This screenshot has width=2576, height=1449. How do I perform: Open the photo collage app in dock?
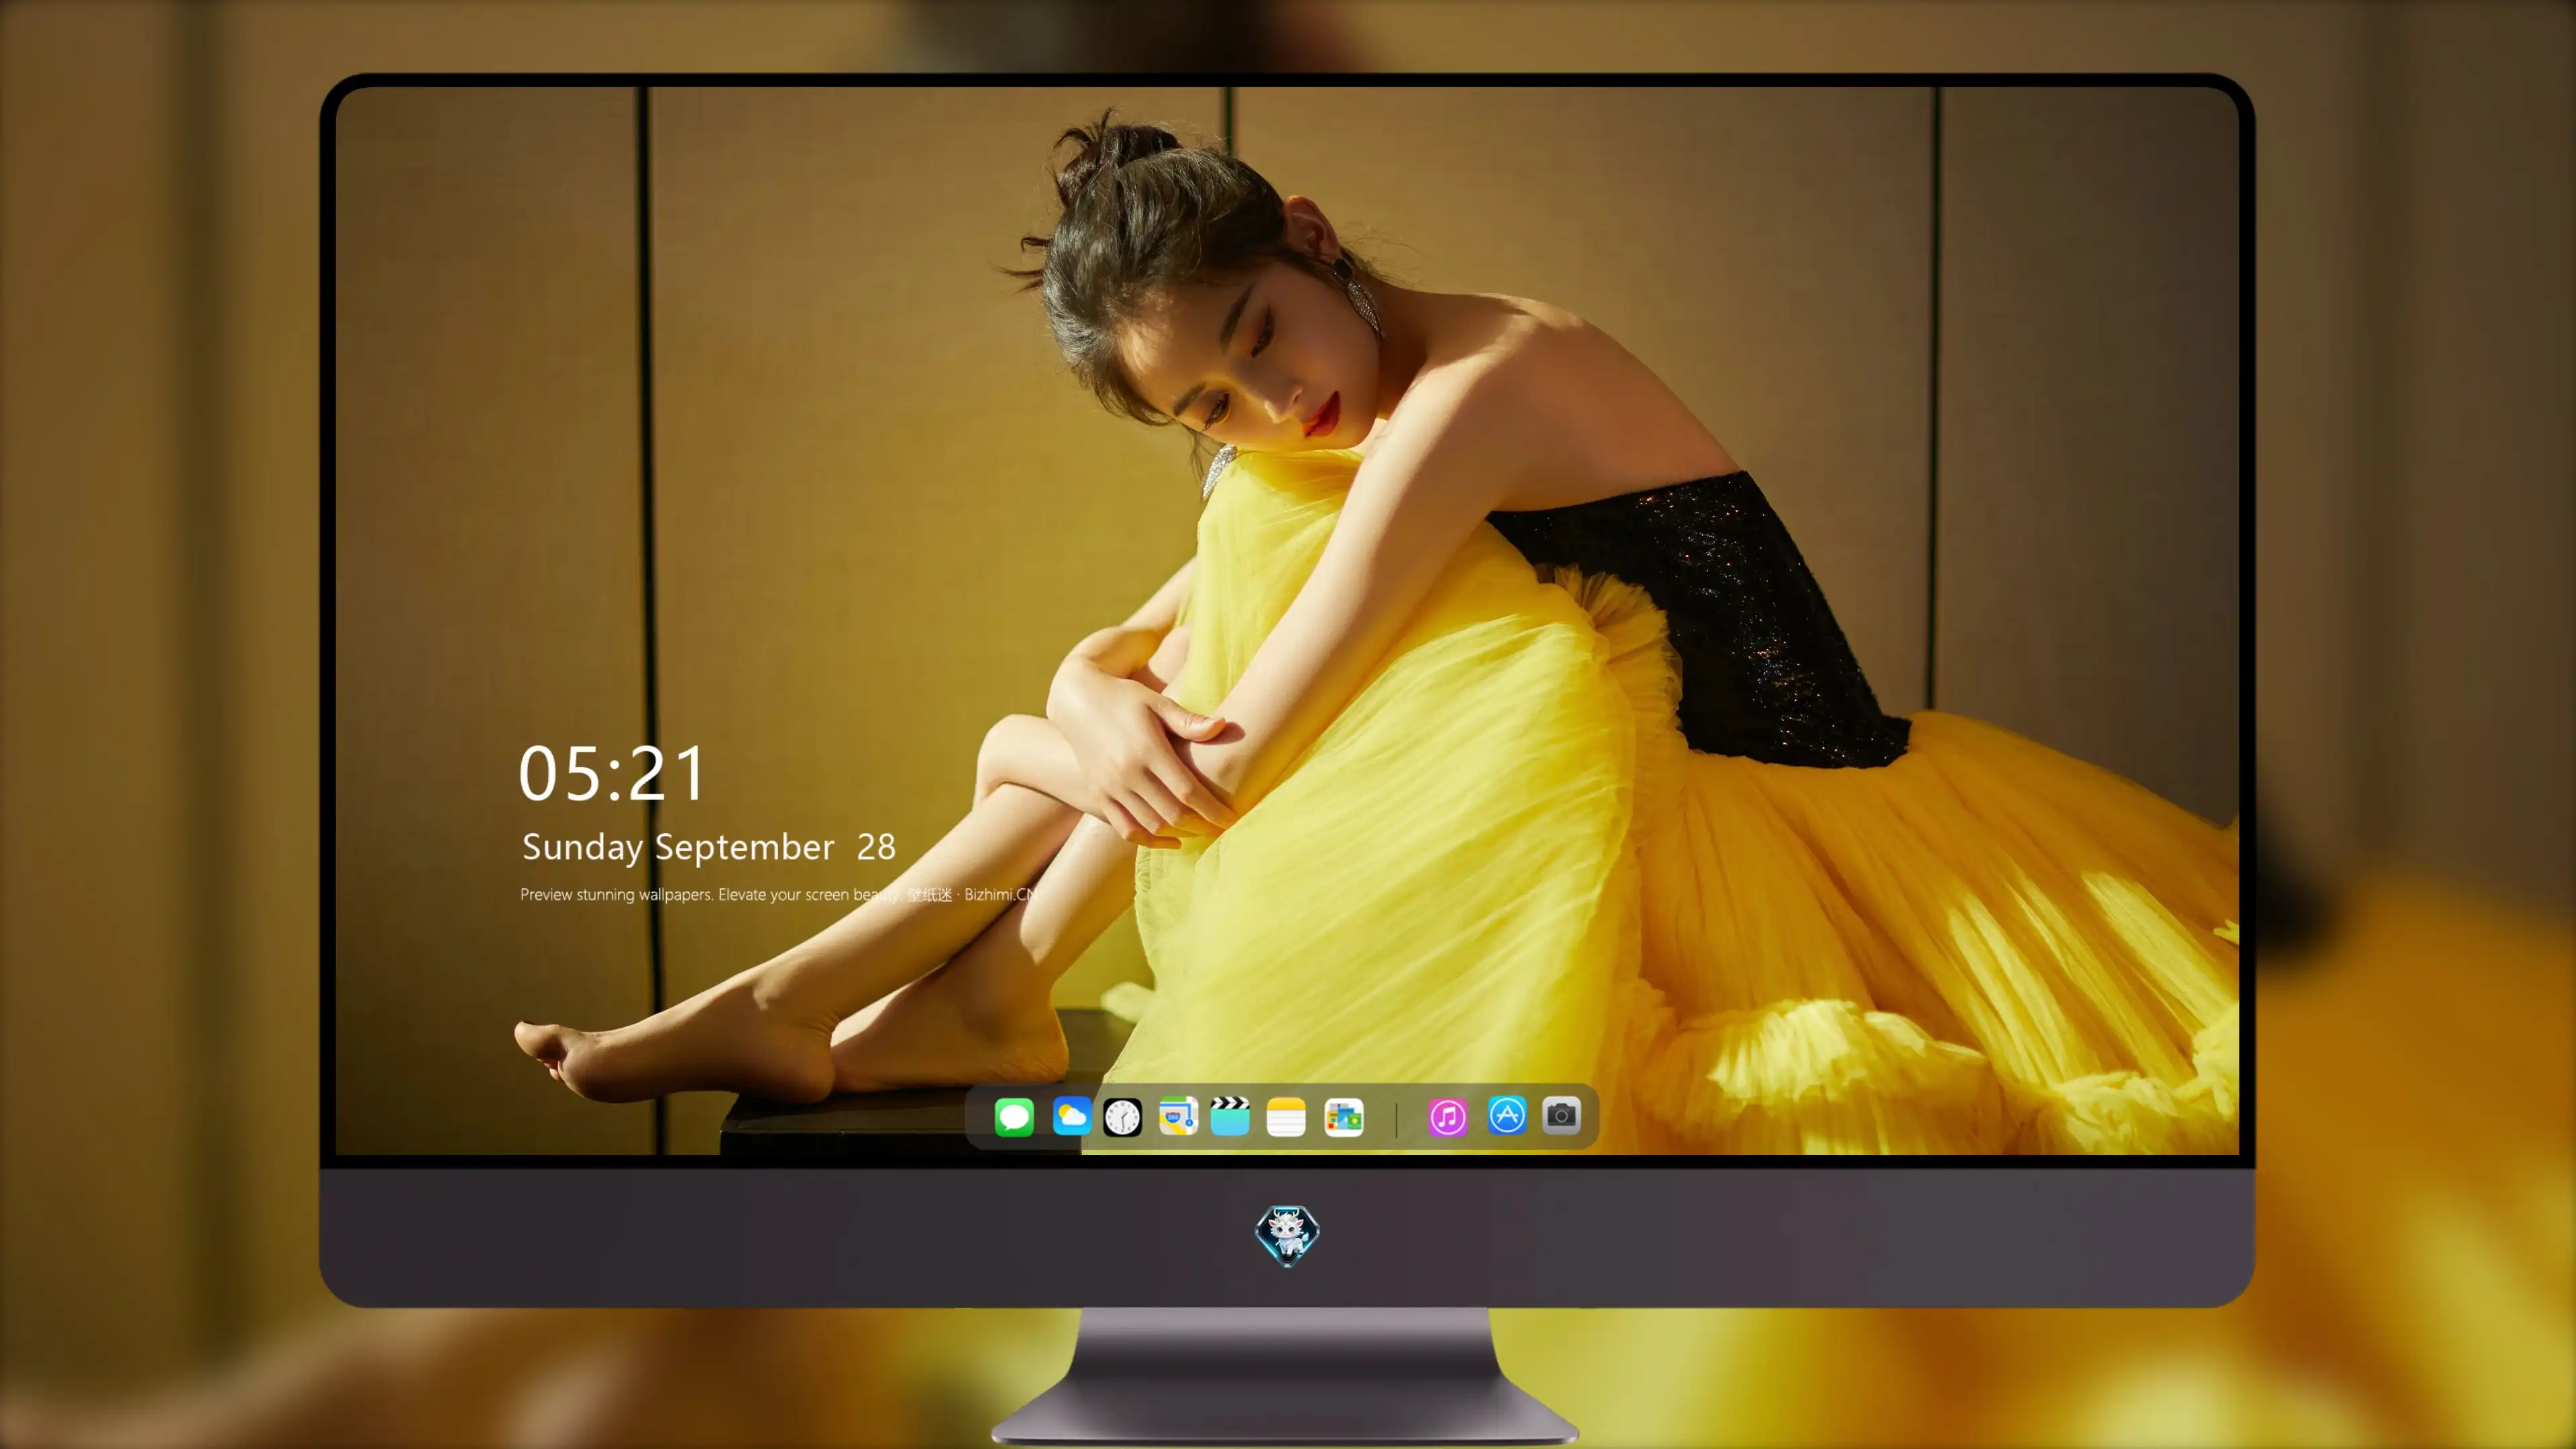point(1344,1117)
